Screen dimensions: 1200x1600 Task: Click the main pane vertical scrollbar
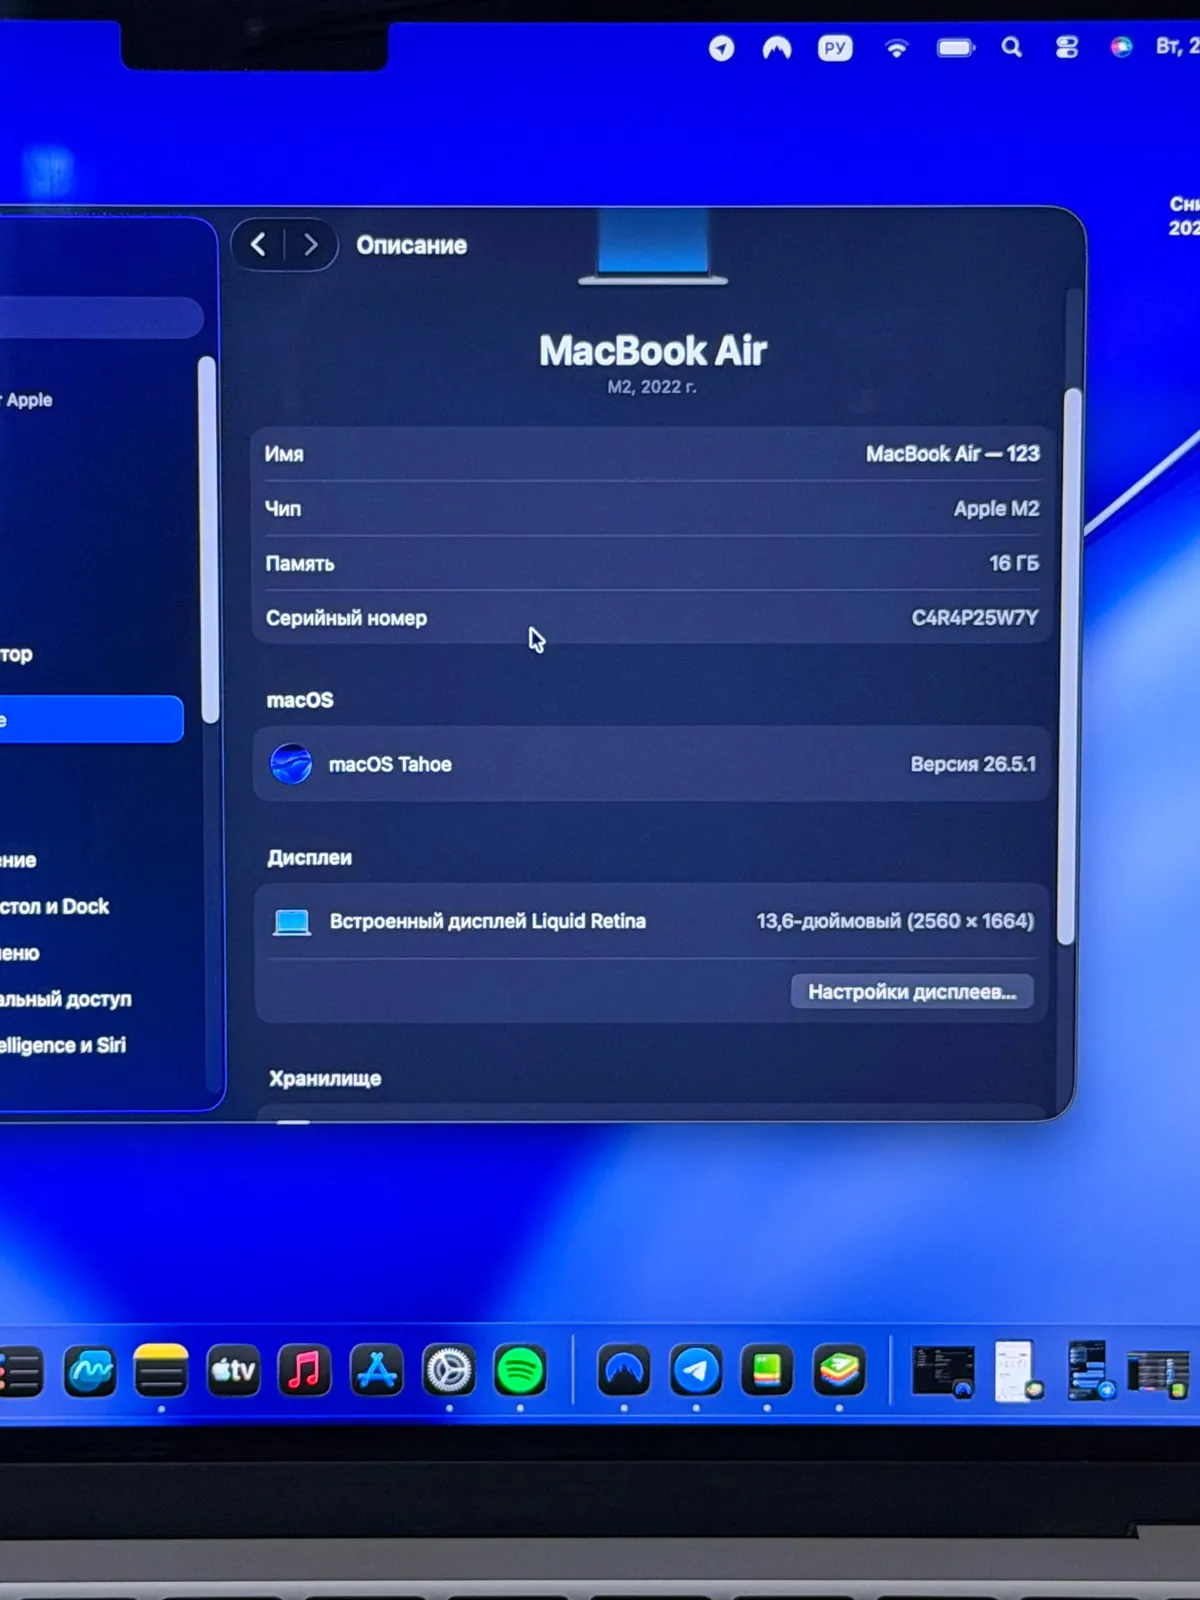click(x=1069, y=666)
